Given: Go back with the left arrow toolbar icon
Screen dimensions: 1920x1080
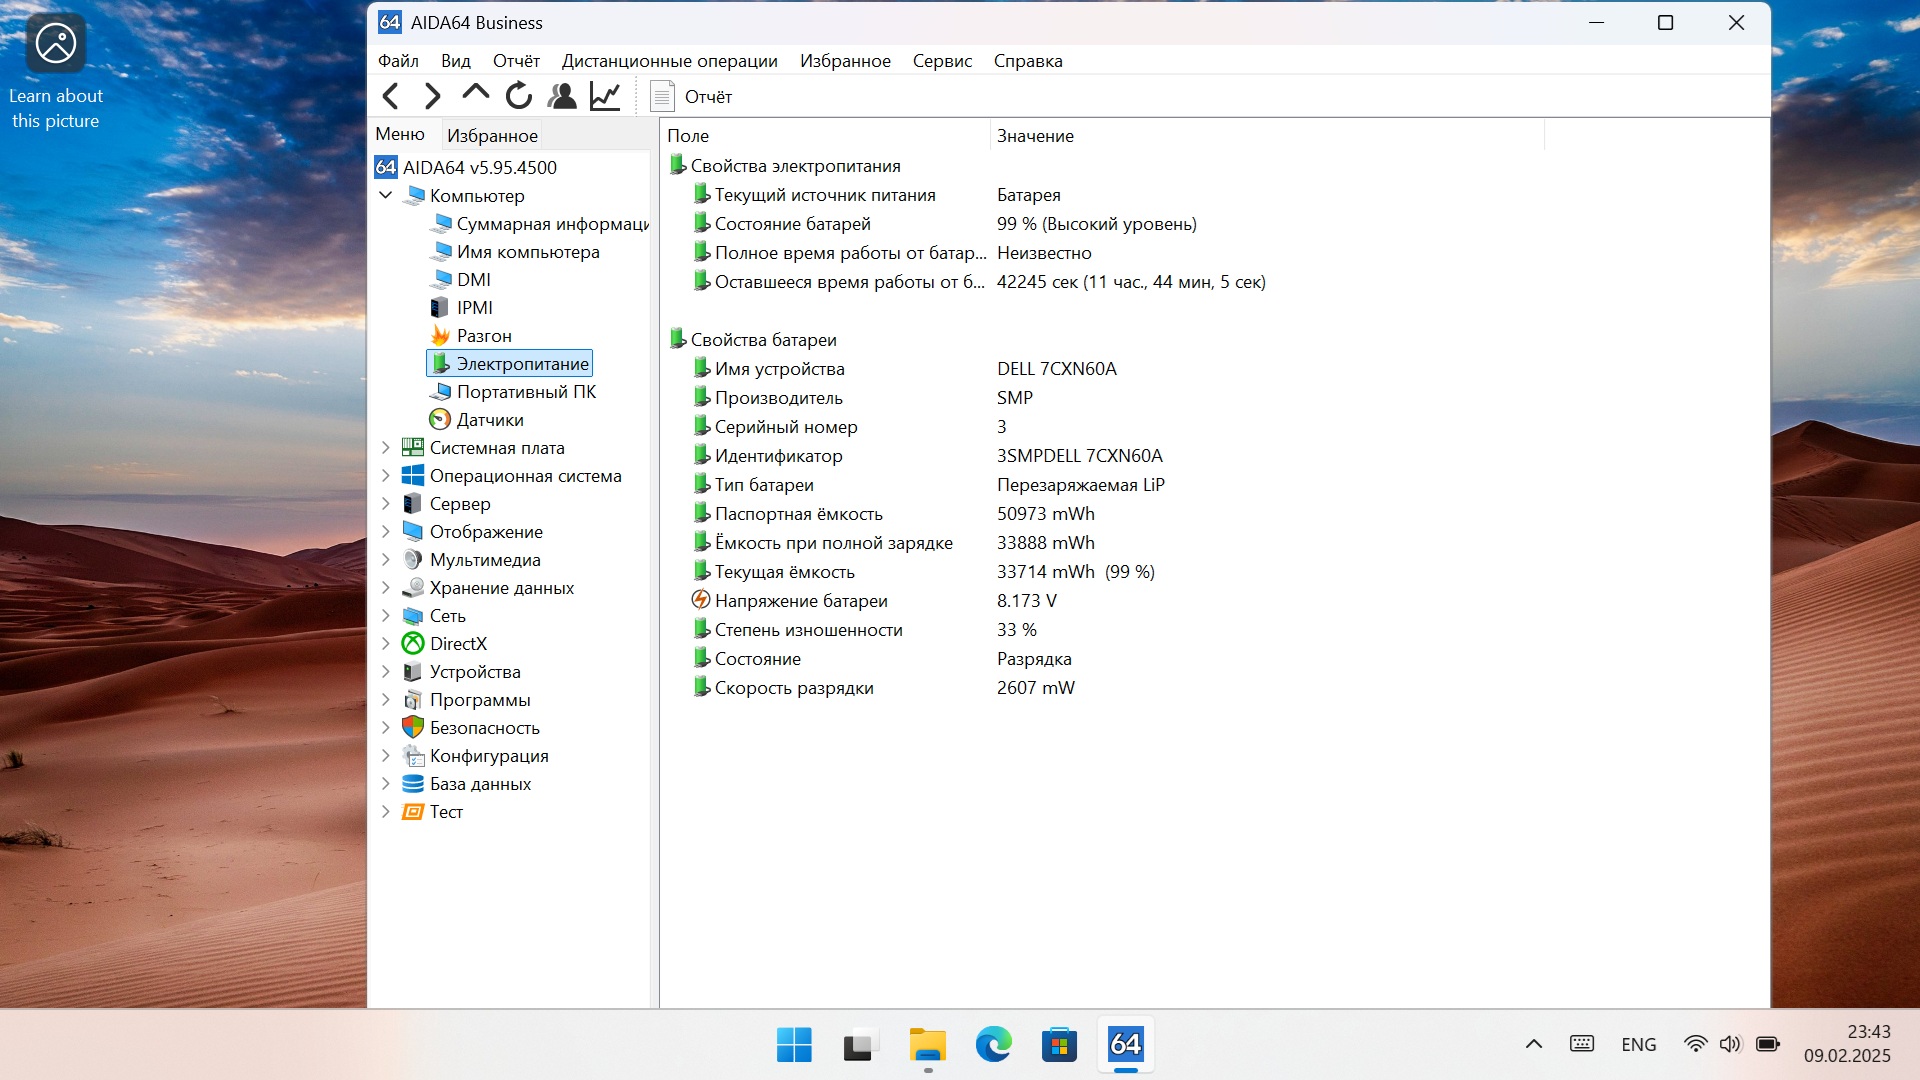Looking at the screenshot, I should coord(391,96).
